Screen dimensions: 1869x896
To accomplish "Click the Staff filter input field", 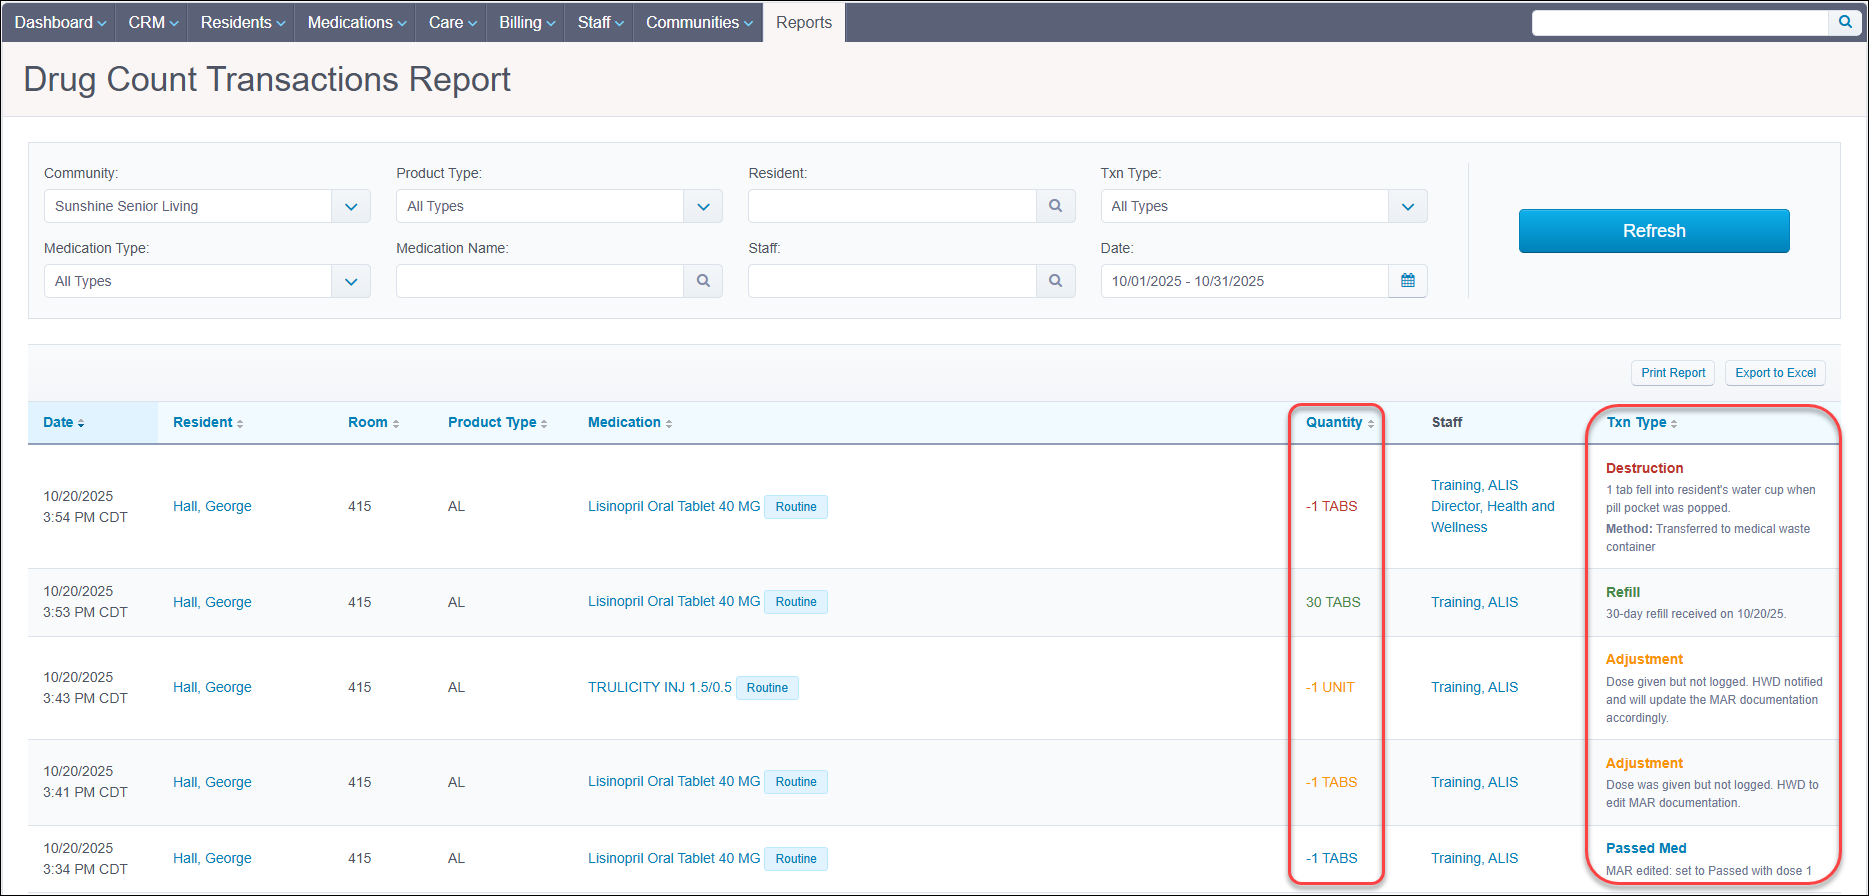I will (892, 281).
